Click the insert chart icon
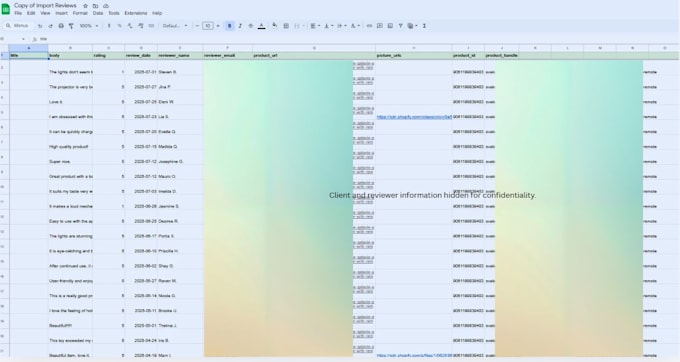Viewport: 680px width, 362px height. pyautogui.click(x=390, y=26)
